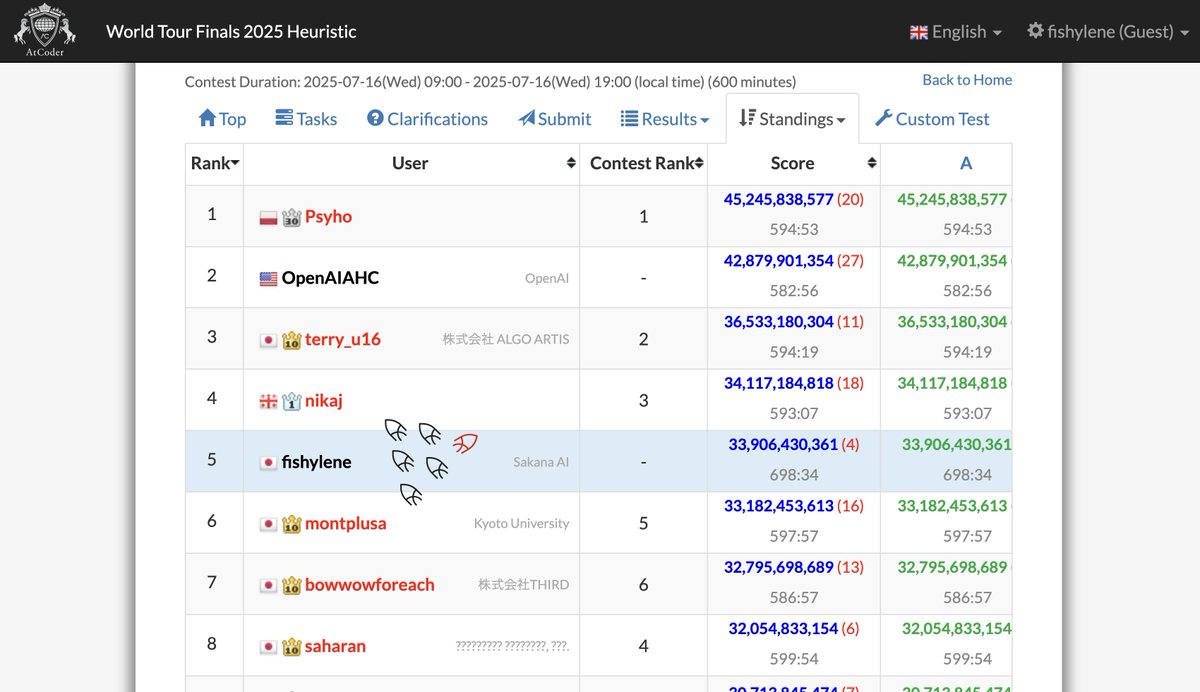Click the crown badge next to saharan
The height and width of the screenshot is (692, 1200).
pyautogui.click(x=291, y=647)
